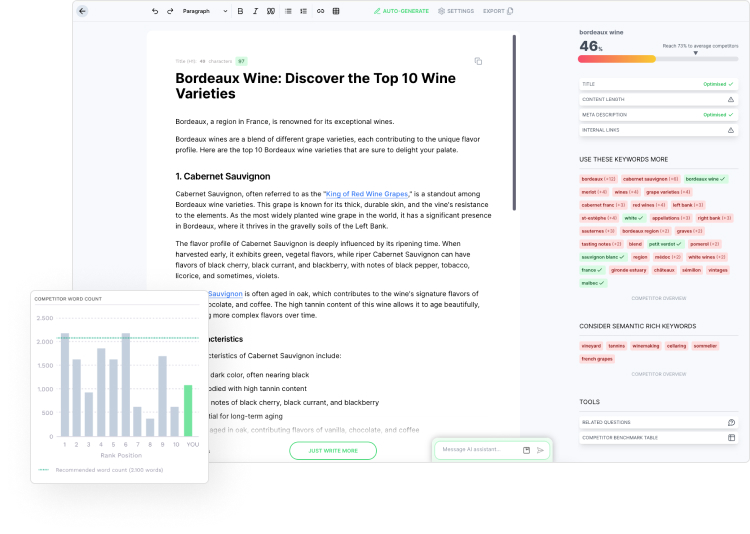
Task: Click the template icon in the AI assistant box
Action: 526,450
